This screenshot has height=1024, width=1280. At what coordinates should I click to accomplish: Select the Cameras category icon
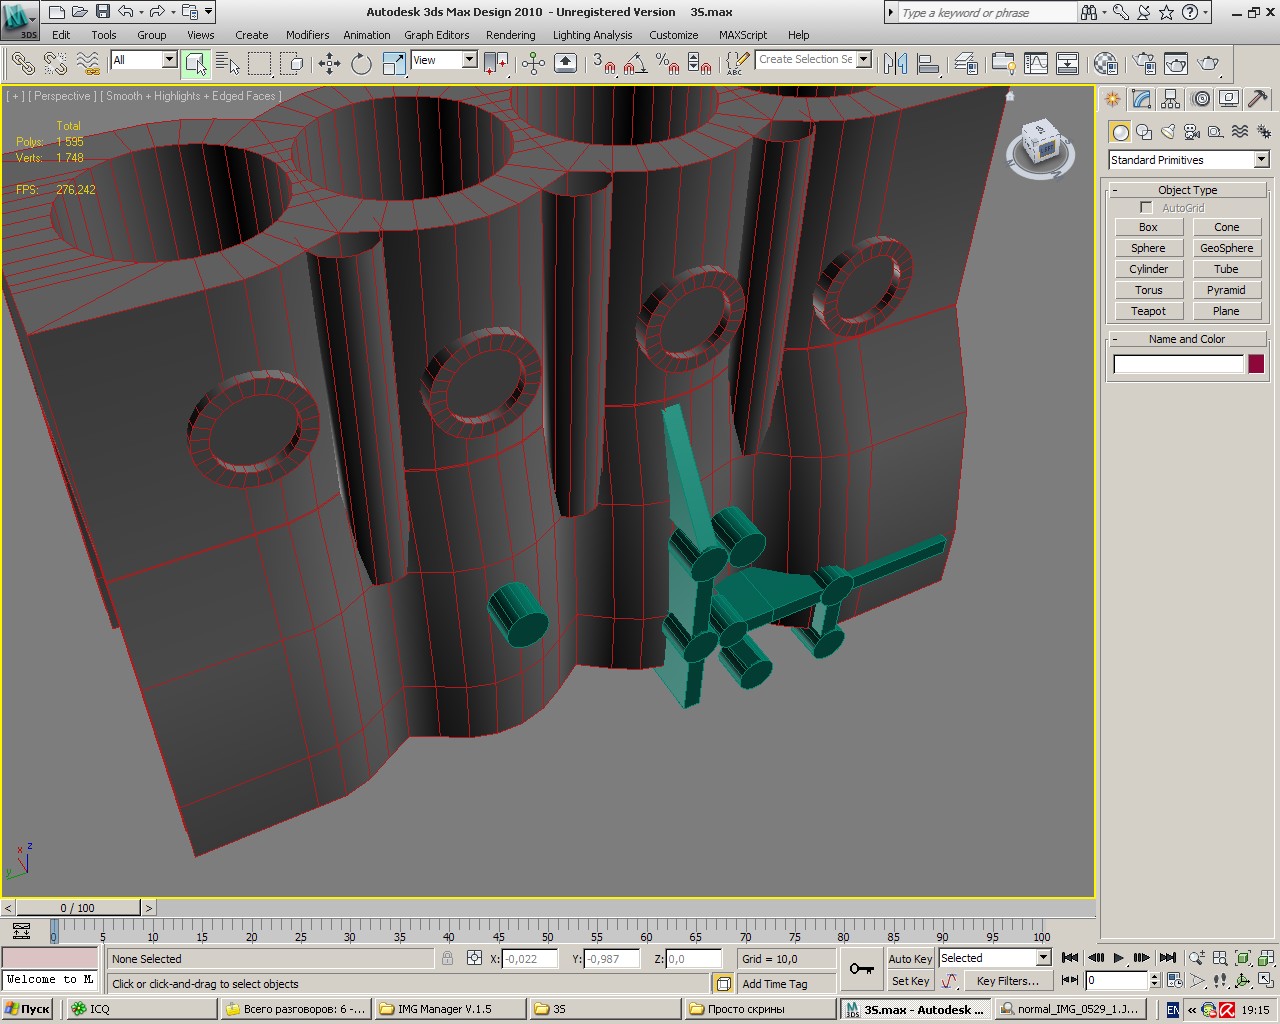pyautogui.click(x=1192, y=132)
